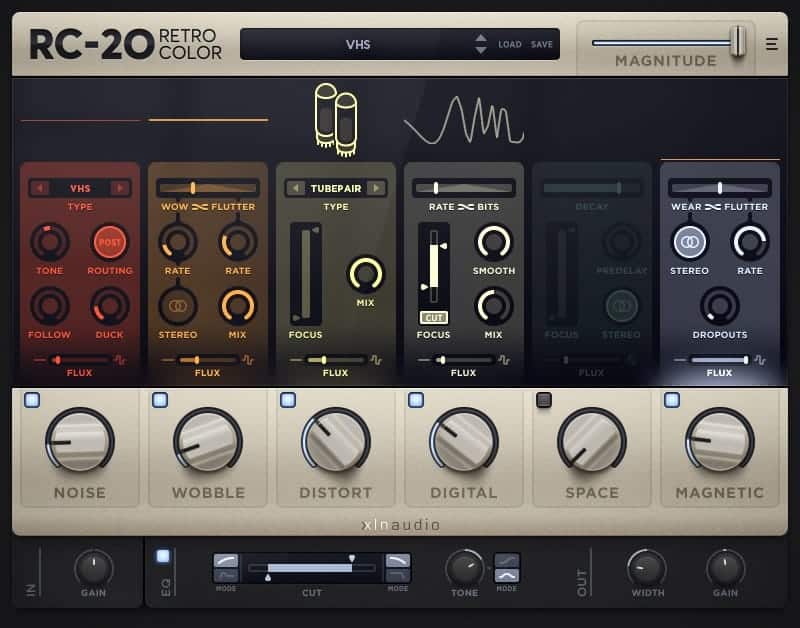Select lower EQ high-cut mode icon
Viewport: 800px width, 628px height.
click(x=398, y=576)
